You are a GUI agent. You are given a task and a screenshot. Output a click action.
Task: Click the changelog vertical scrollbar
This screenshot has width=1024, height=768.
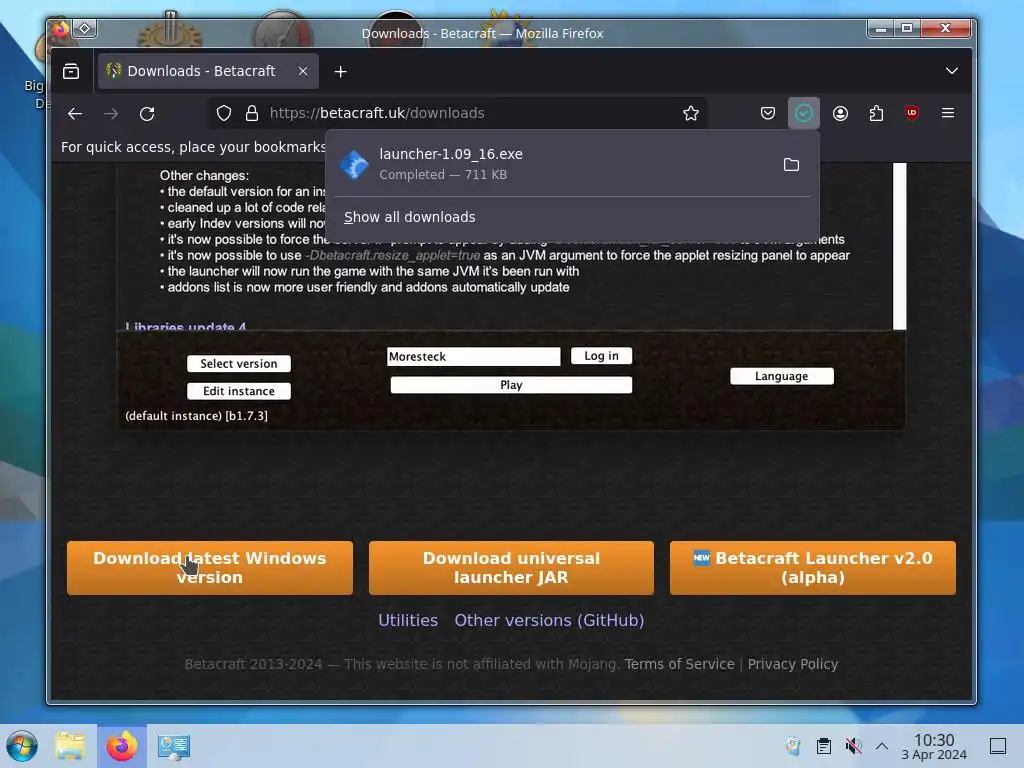pos(899,246)
